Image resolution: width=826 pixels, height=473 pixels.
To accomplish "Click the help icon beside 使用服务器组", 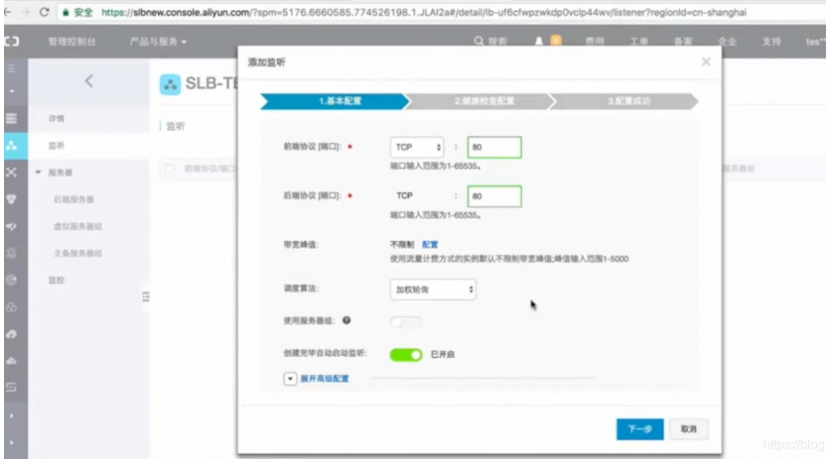I will [x=346, y=320].
